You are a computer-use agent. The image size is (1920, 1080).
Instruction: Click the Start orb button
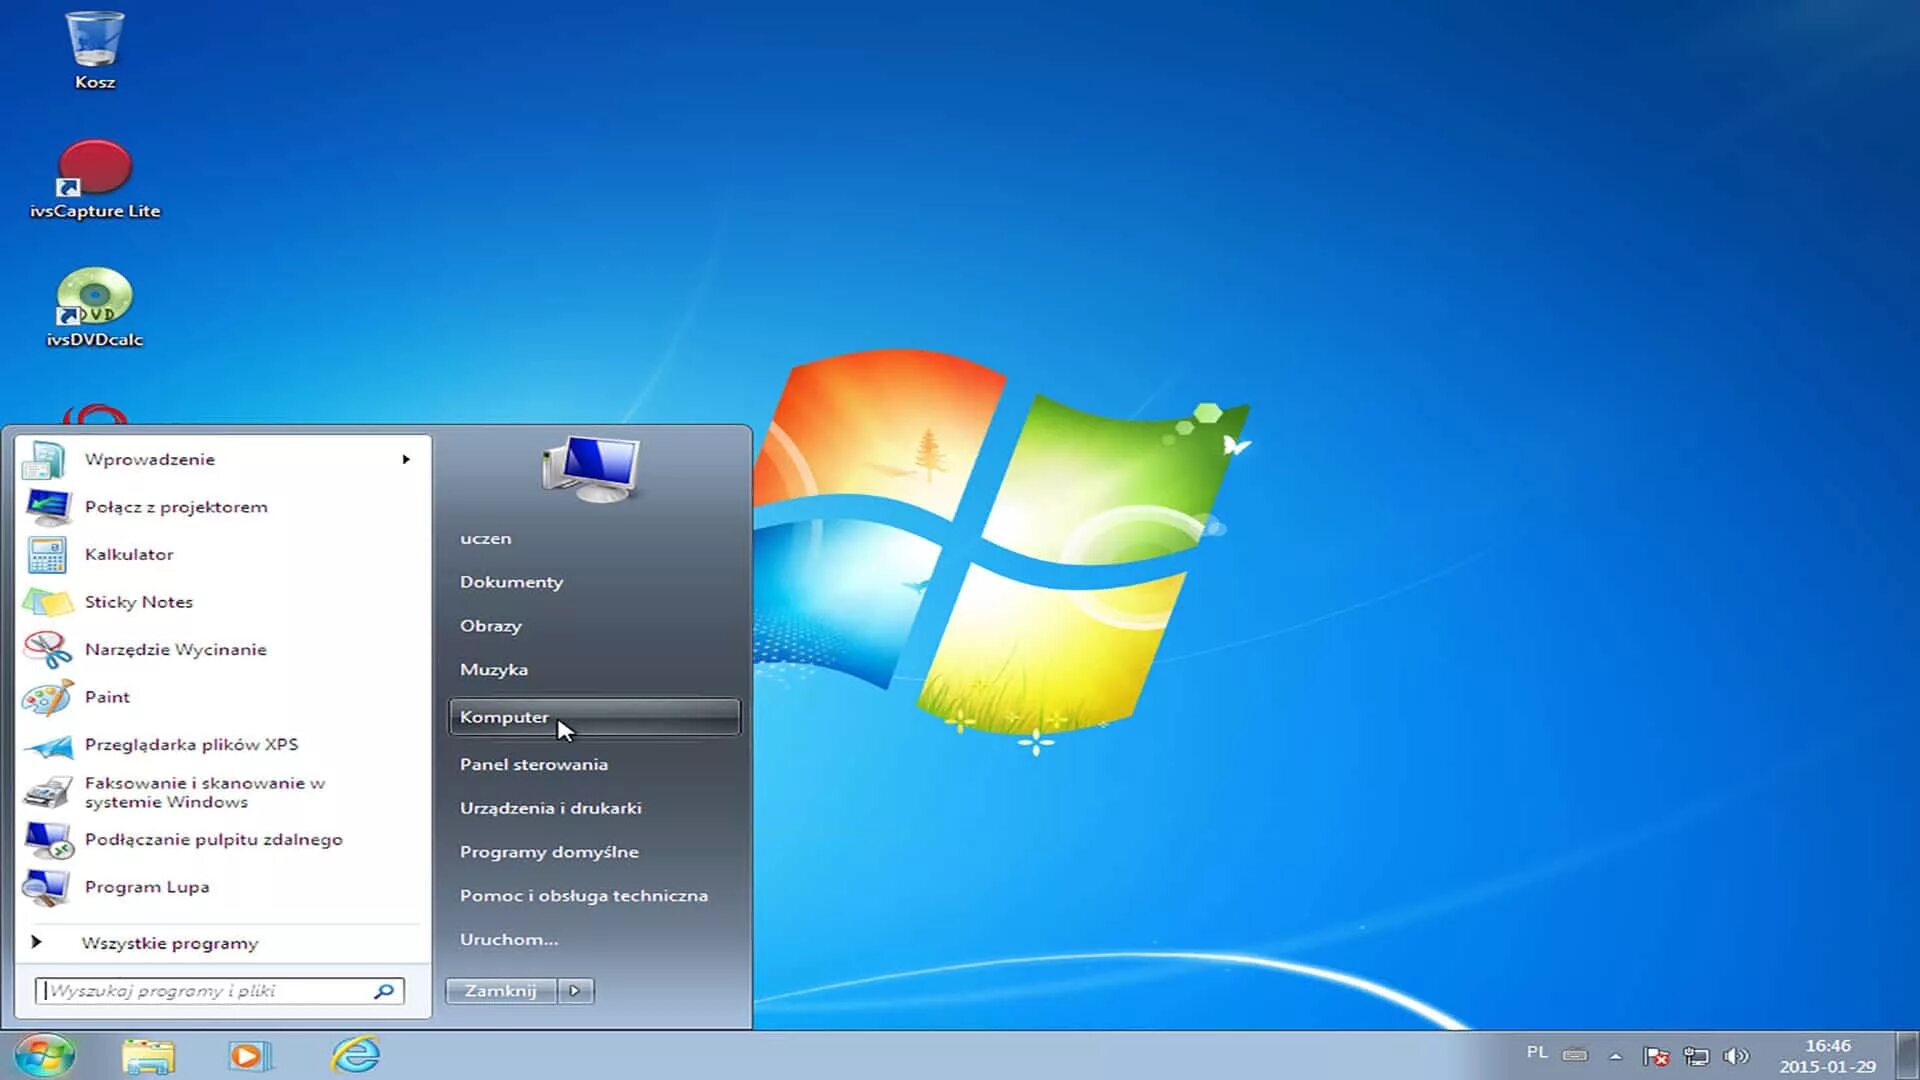(x=44, y=1055)
